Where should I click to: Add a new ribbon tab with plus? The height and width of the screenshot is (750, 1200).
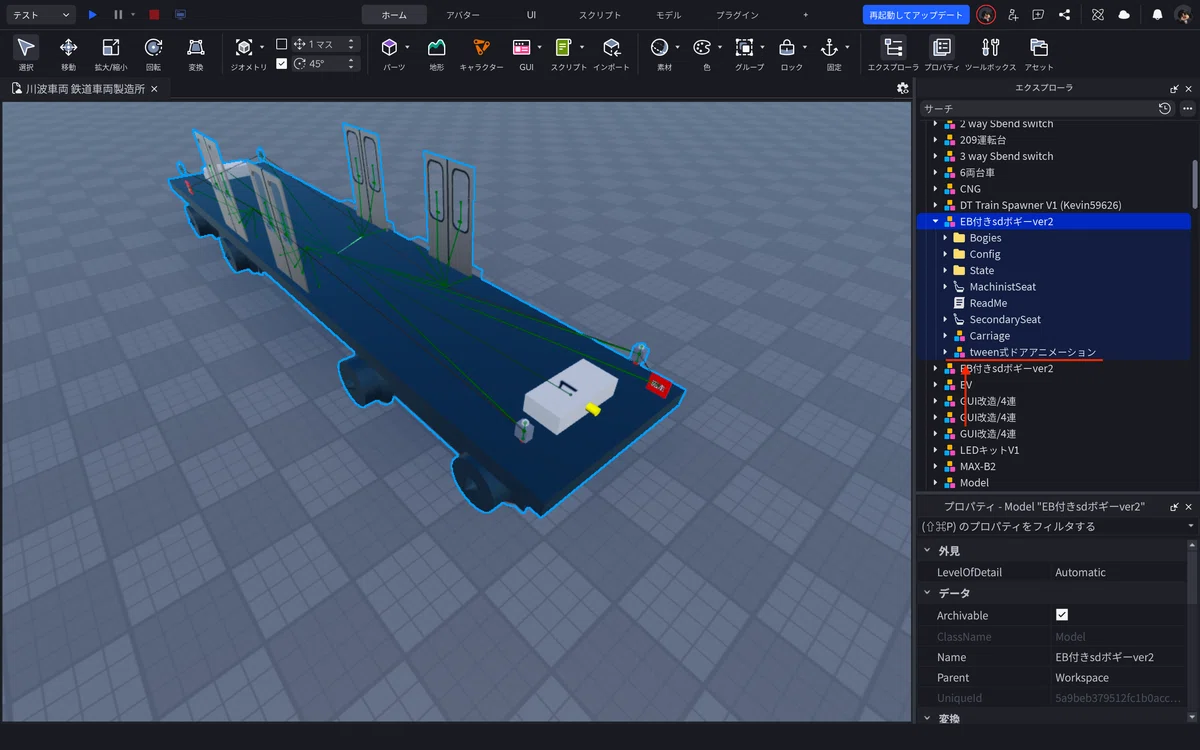point(805,15)
